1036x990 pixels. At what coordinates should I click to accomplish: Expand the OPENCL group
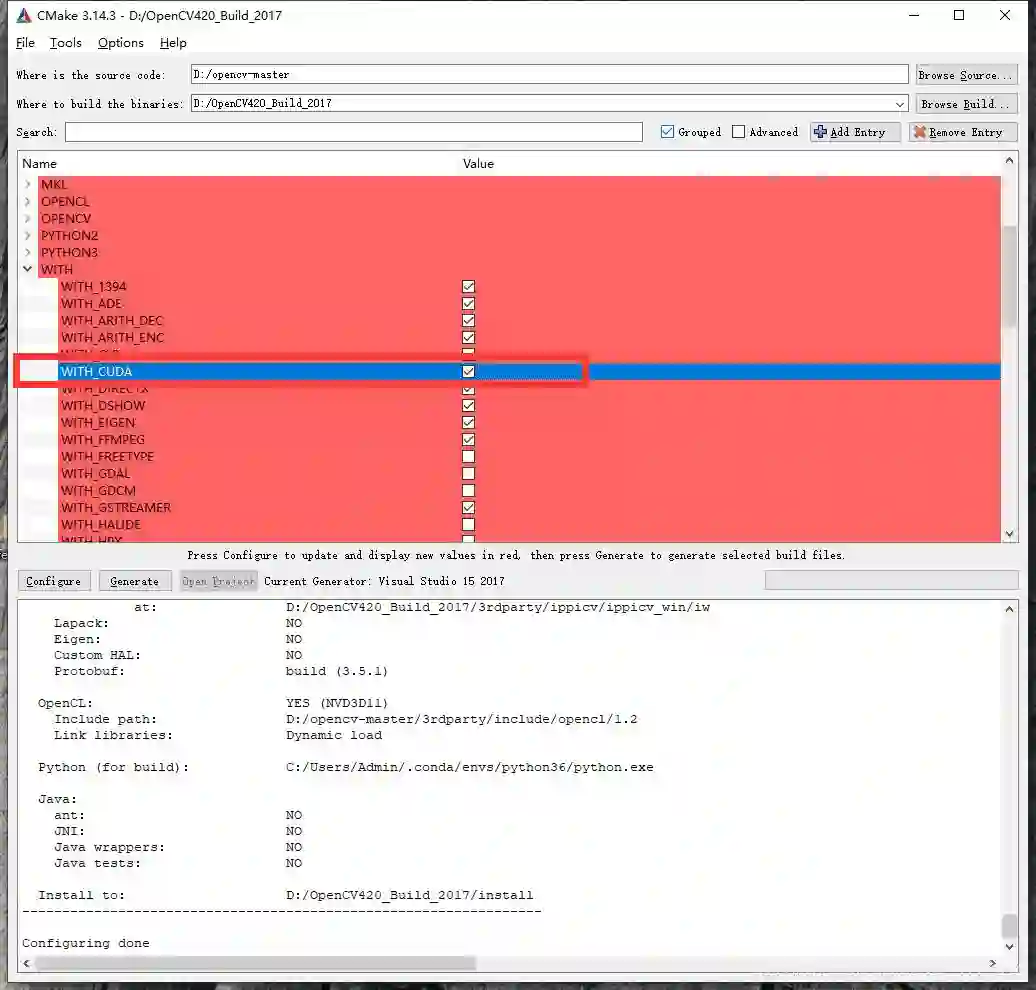[x=28, y=201]
